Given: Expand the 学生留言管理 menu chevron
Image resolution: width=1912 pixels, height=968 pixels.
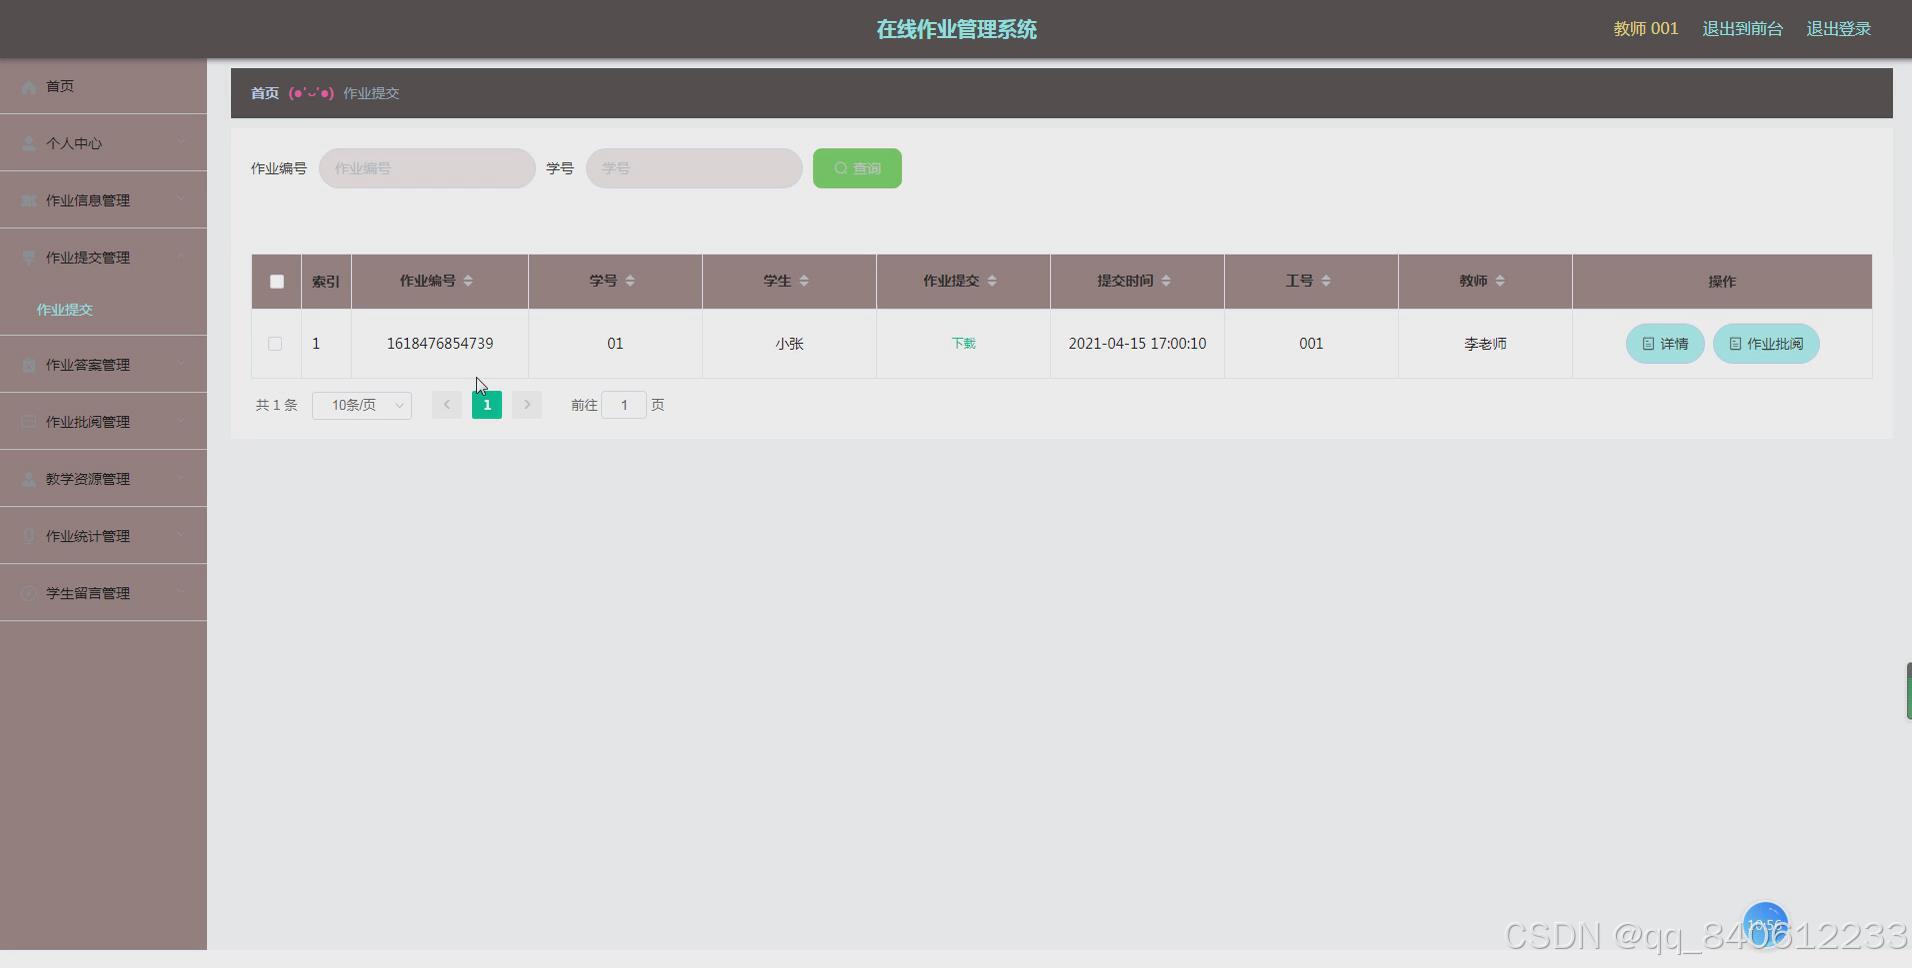Looking at the screenshot, I should [182, 592].
